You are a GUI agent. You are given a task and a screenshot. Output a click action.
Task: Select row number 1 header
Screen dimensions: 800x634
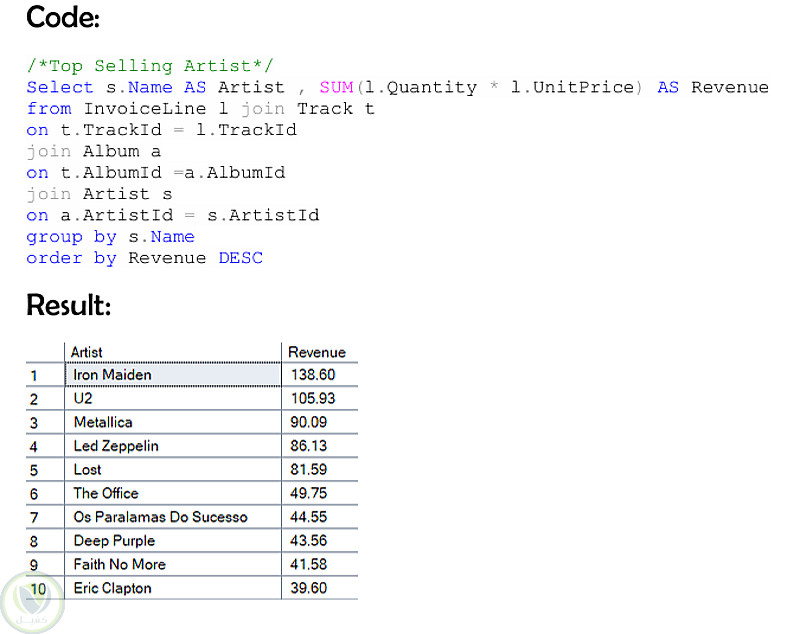45,375
